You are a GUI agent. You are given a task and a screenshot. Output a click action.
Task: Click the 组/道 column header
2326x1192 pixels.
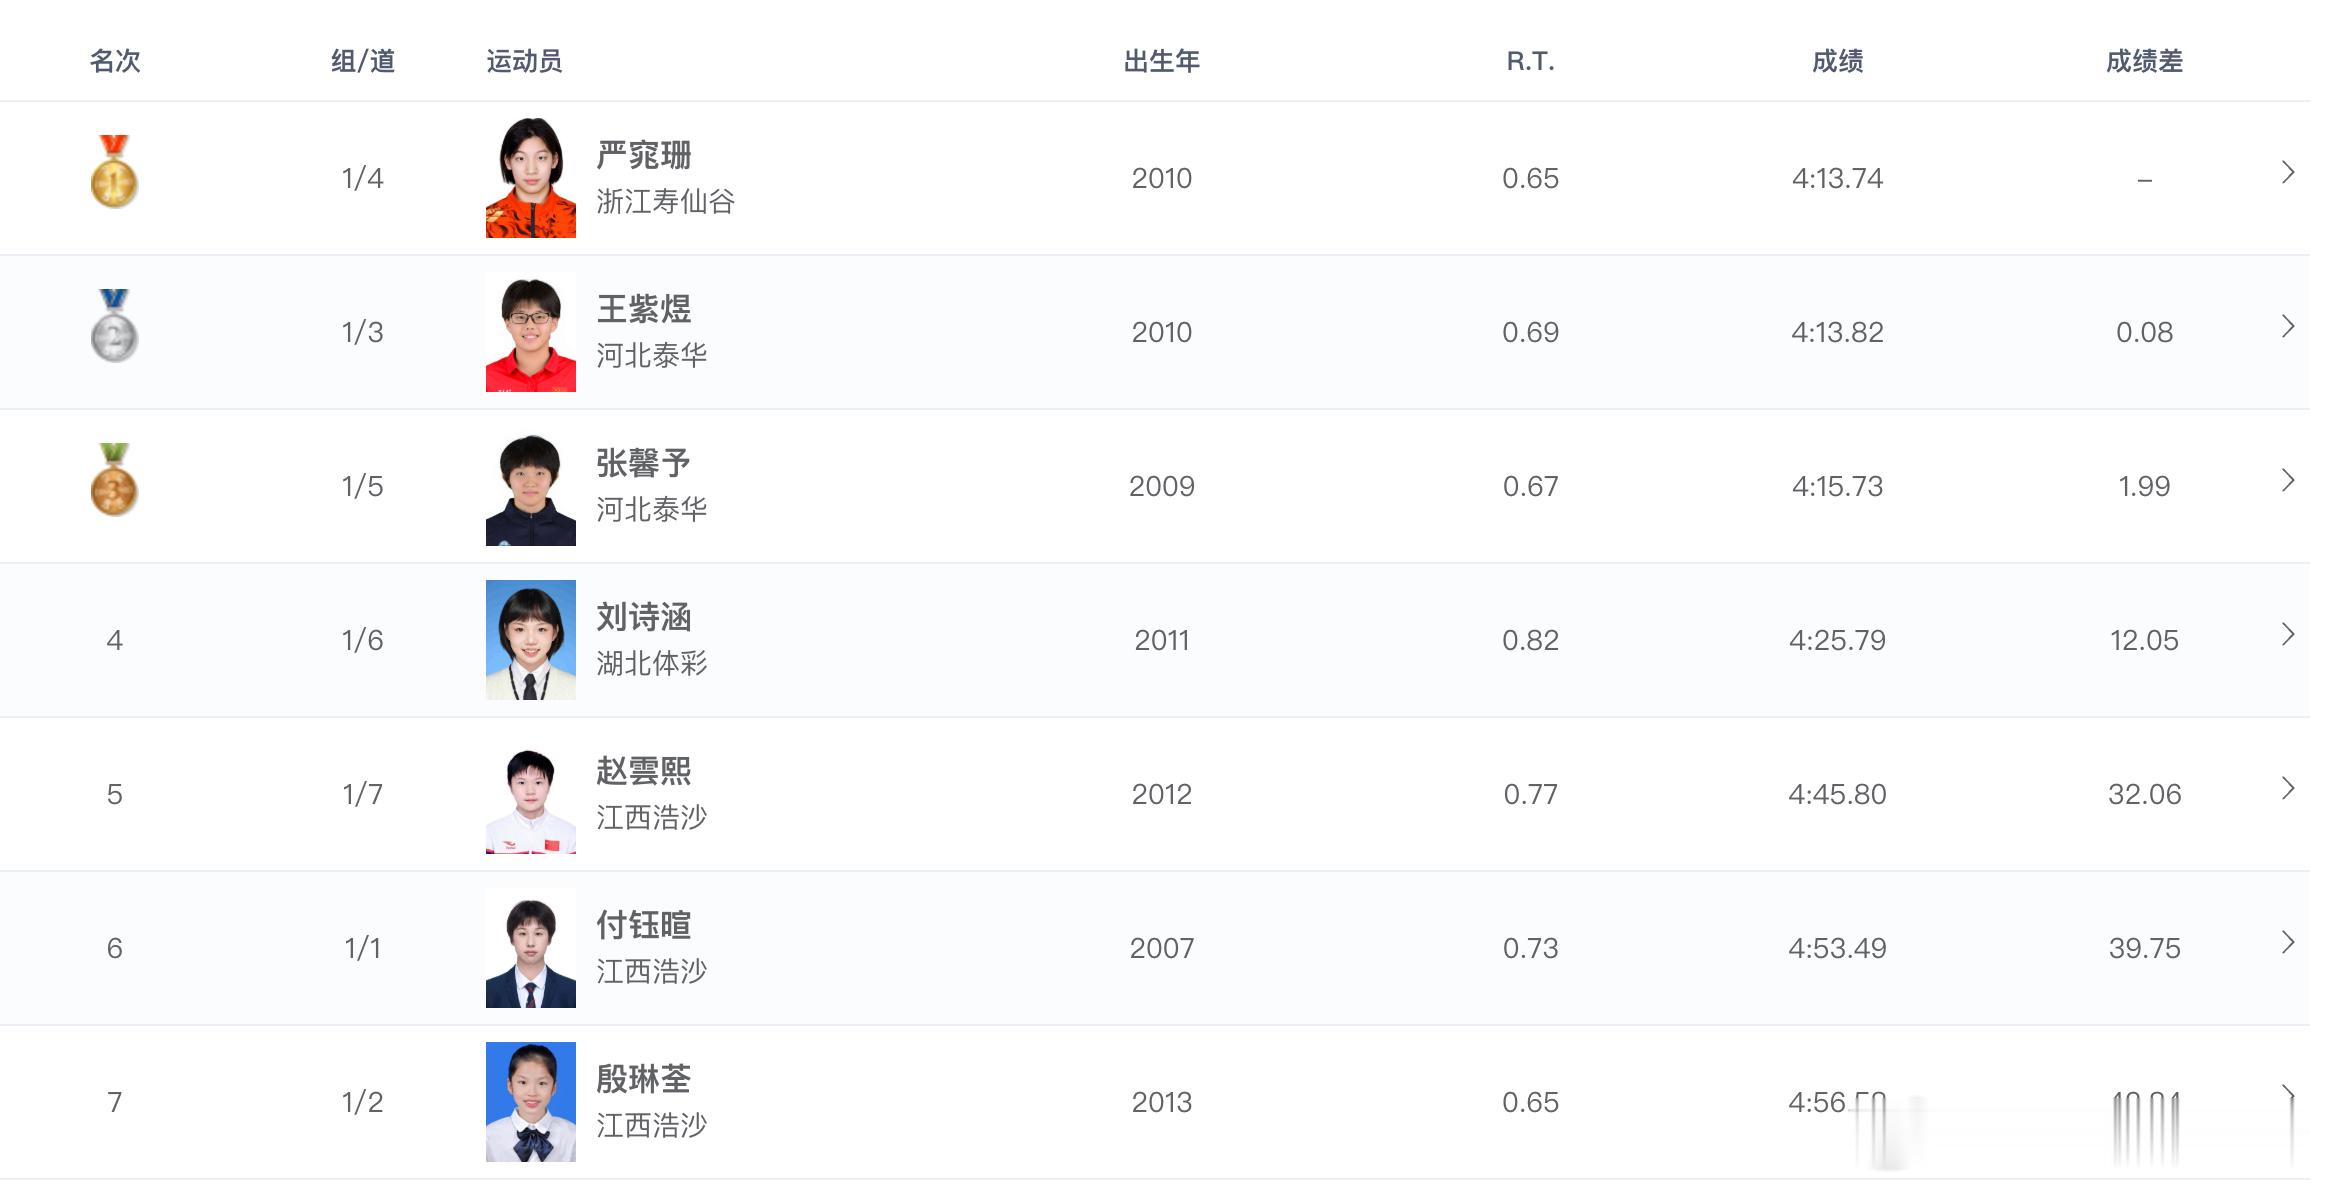coord(363,61)
